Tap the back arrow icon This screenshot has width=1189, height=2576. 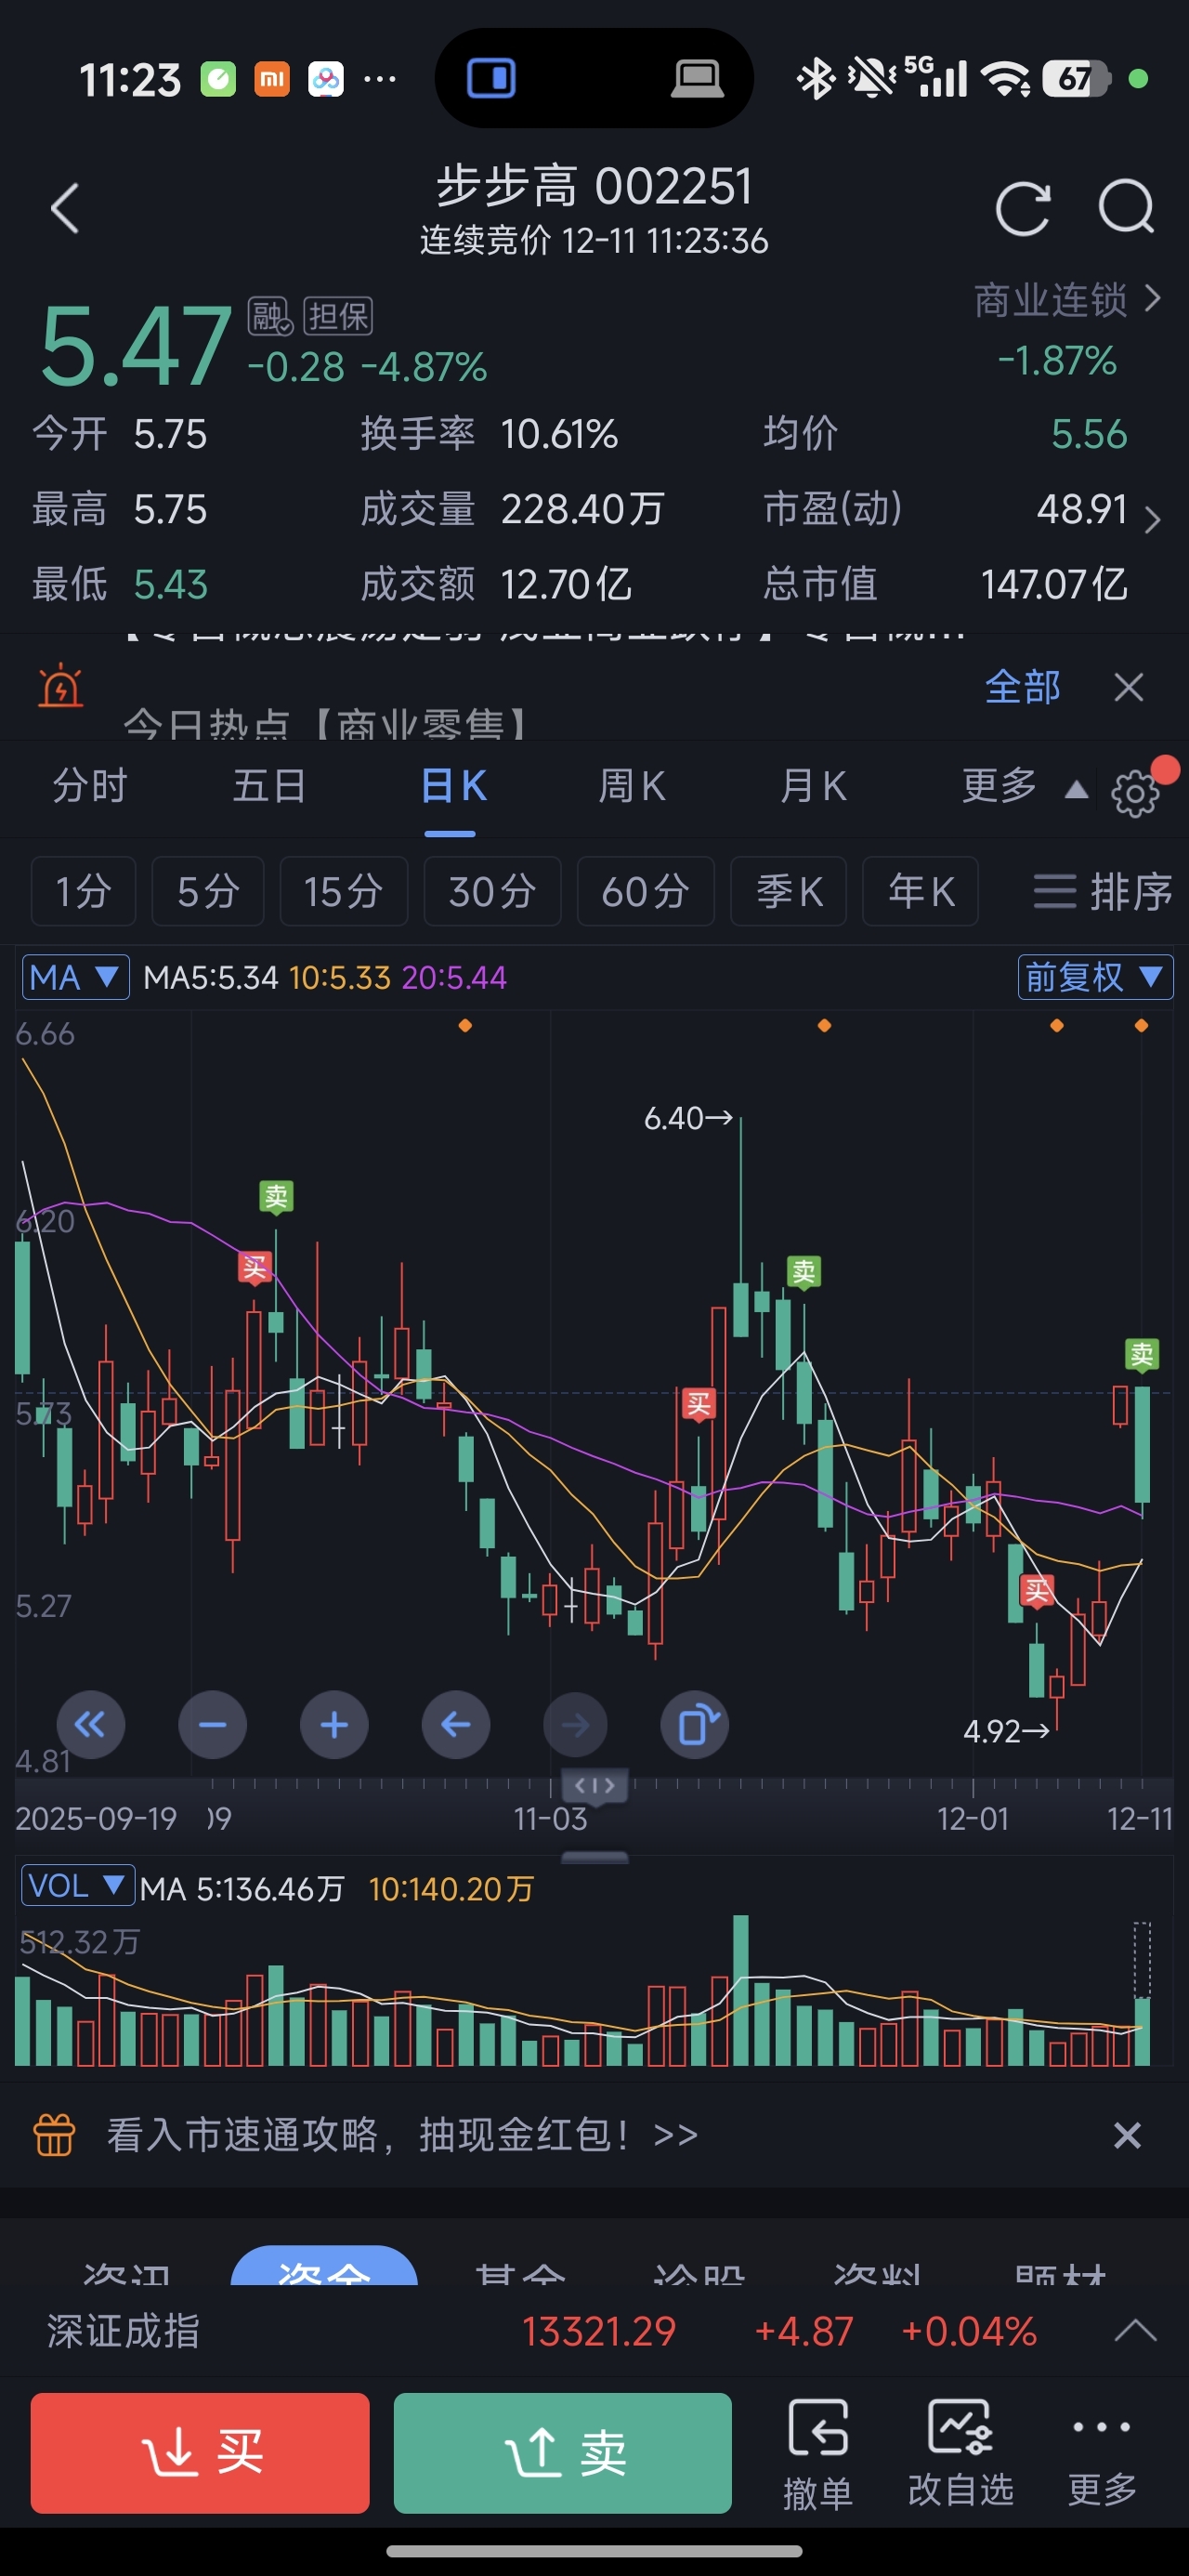pos(65,208)
